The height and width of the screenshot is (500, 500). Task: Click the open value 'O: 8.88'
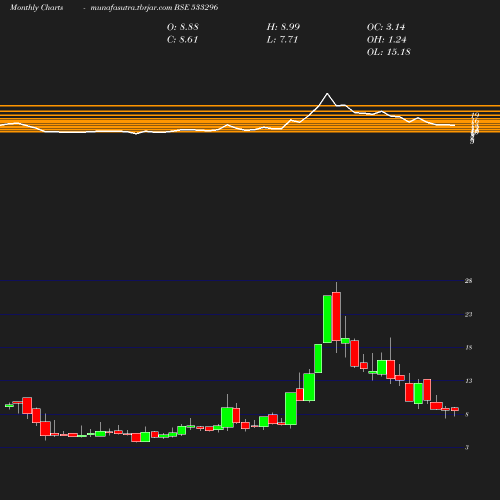coord(183,27)
